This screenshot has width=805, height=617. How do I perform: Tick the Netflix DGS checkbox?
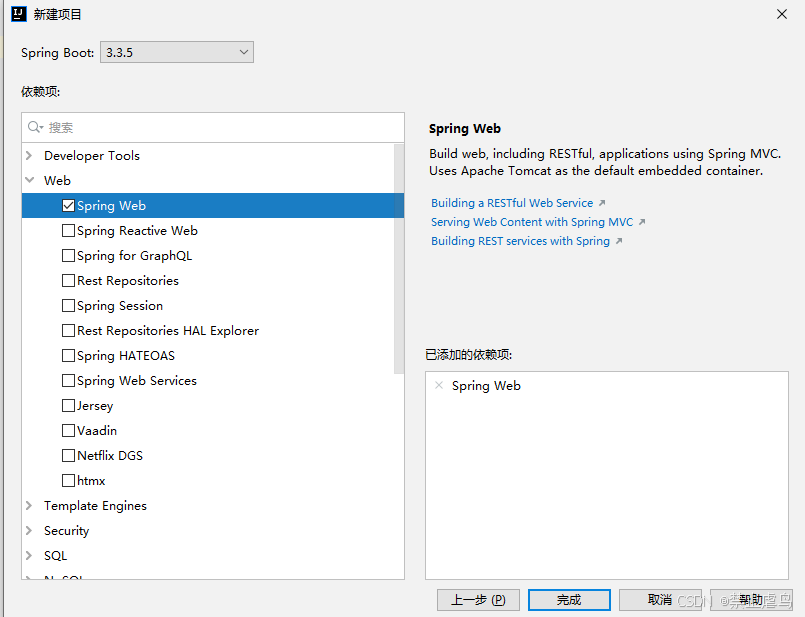click(68, 455)
